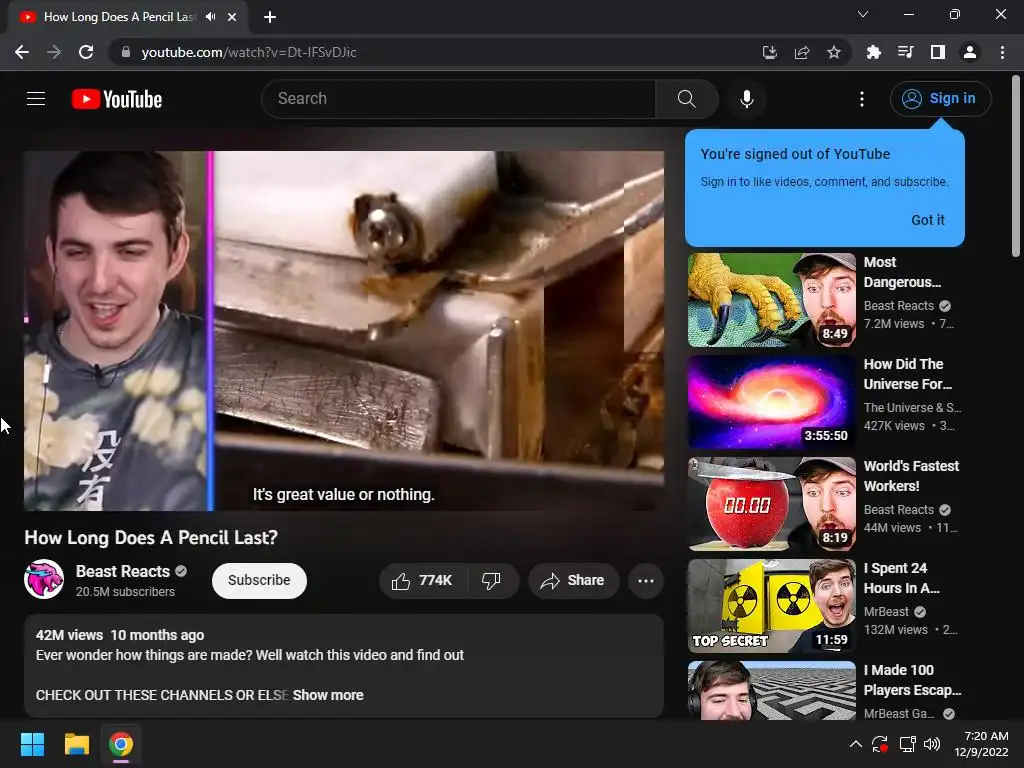The width and height of the screenshot is (1024, 768).
Task: Bookmark this tab with star icon
Action: click(833, 52)
